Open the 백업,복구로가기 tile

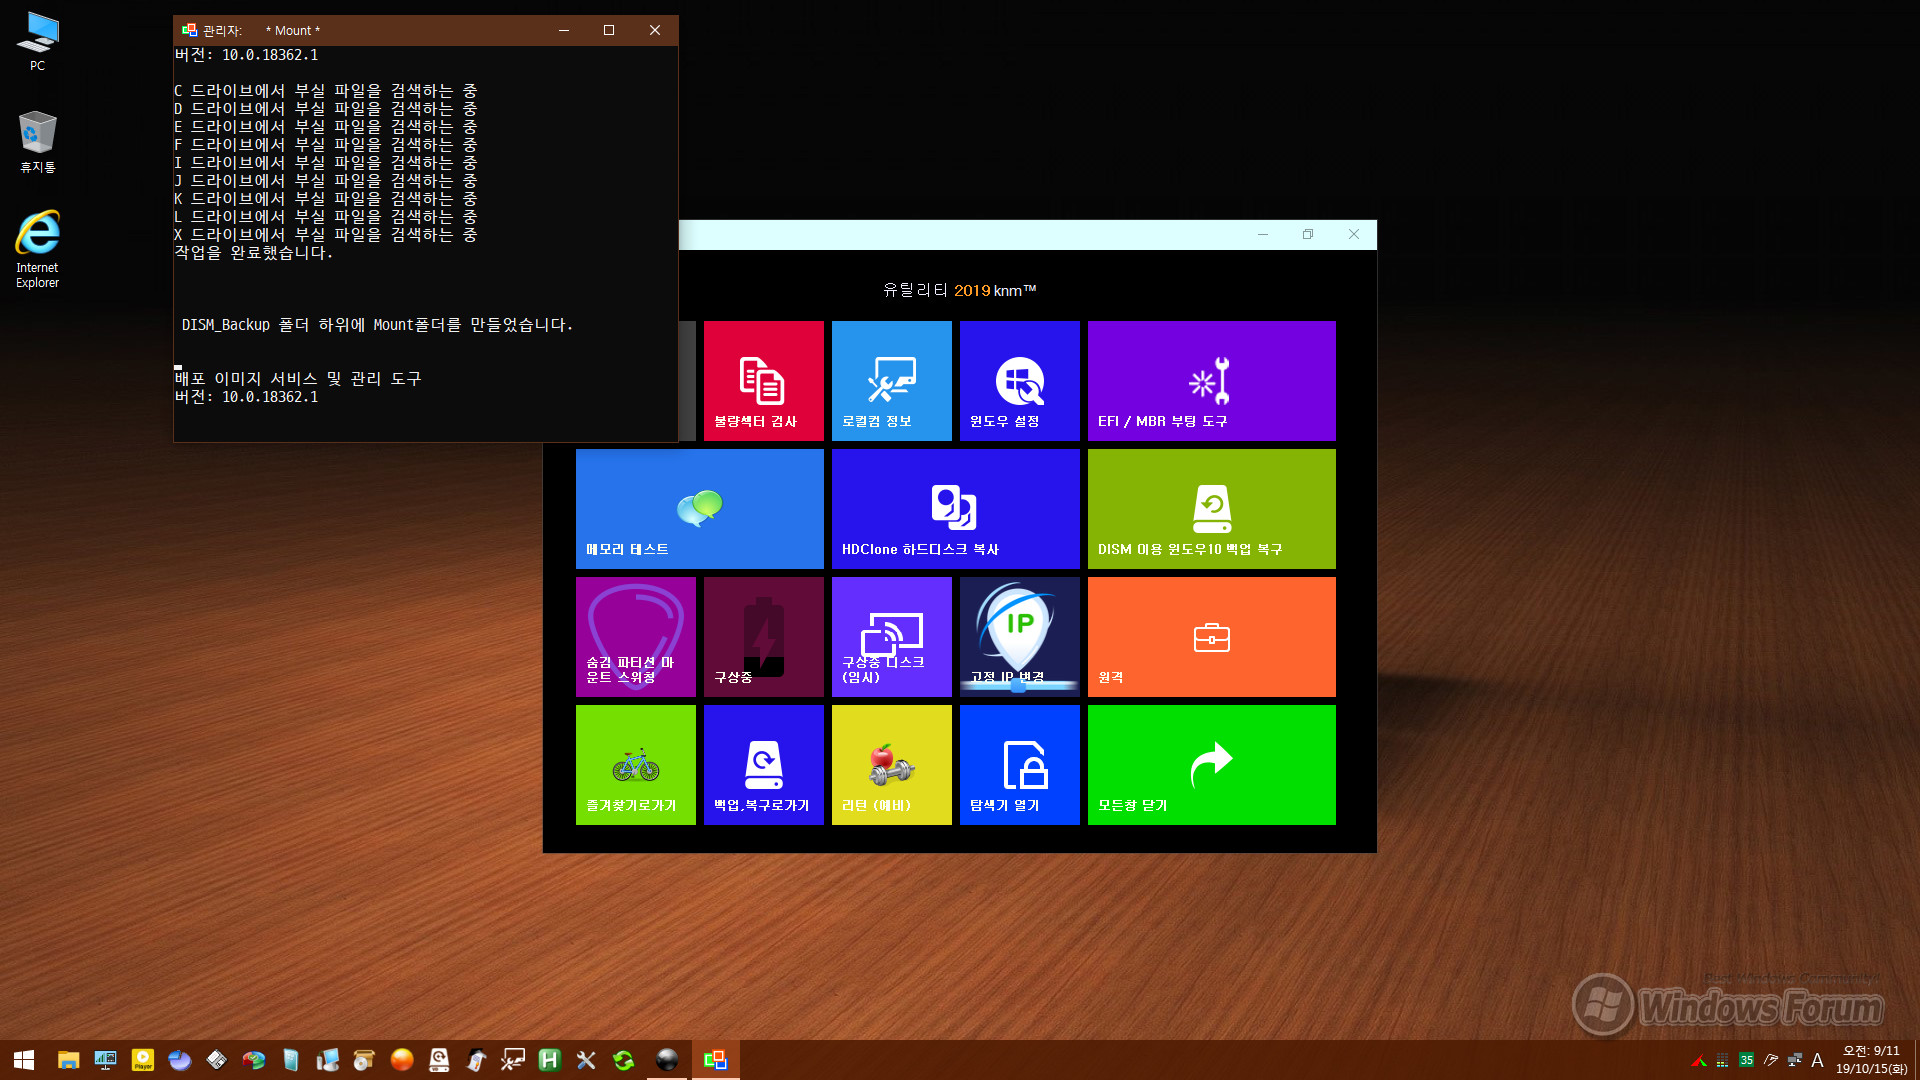763,764
